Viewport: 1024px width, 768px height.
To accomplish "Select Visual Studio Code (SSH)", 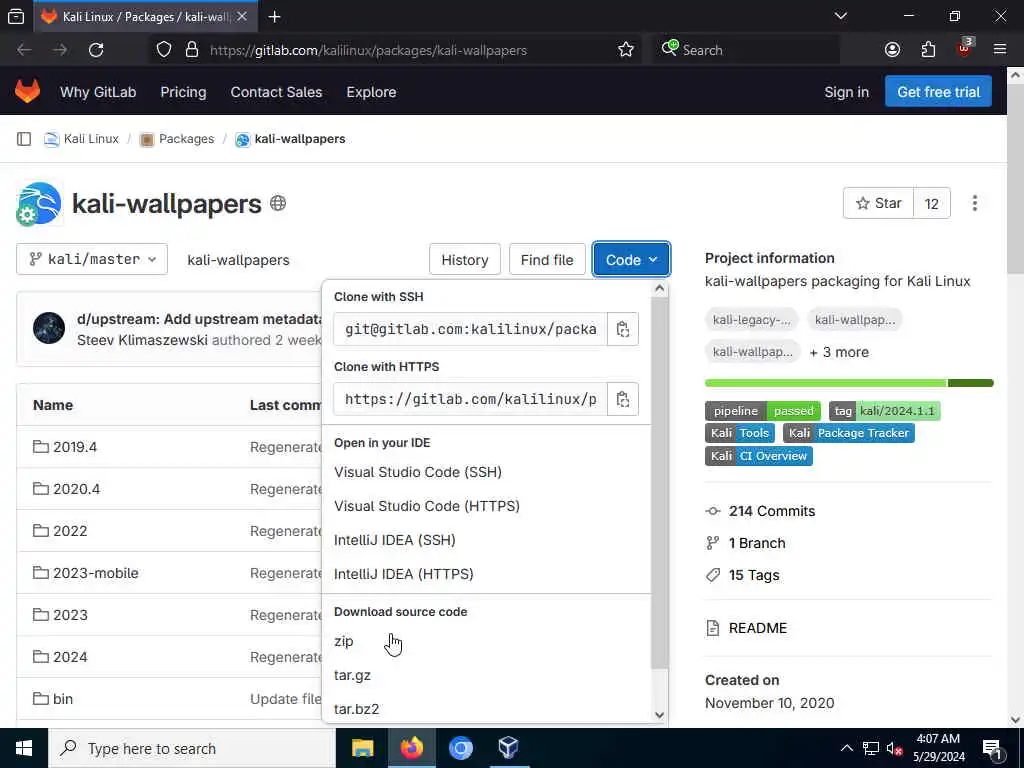I will (418, 472).
